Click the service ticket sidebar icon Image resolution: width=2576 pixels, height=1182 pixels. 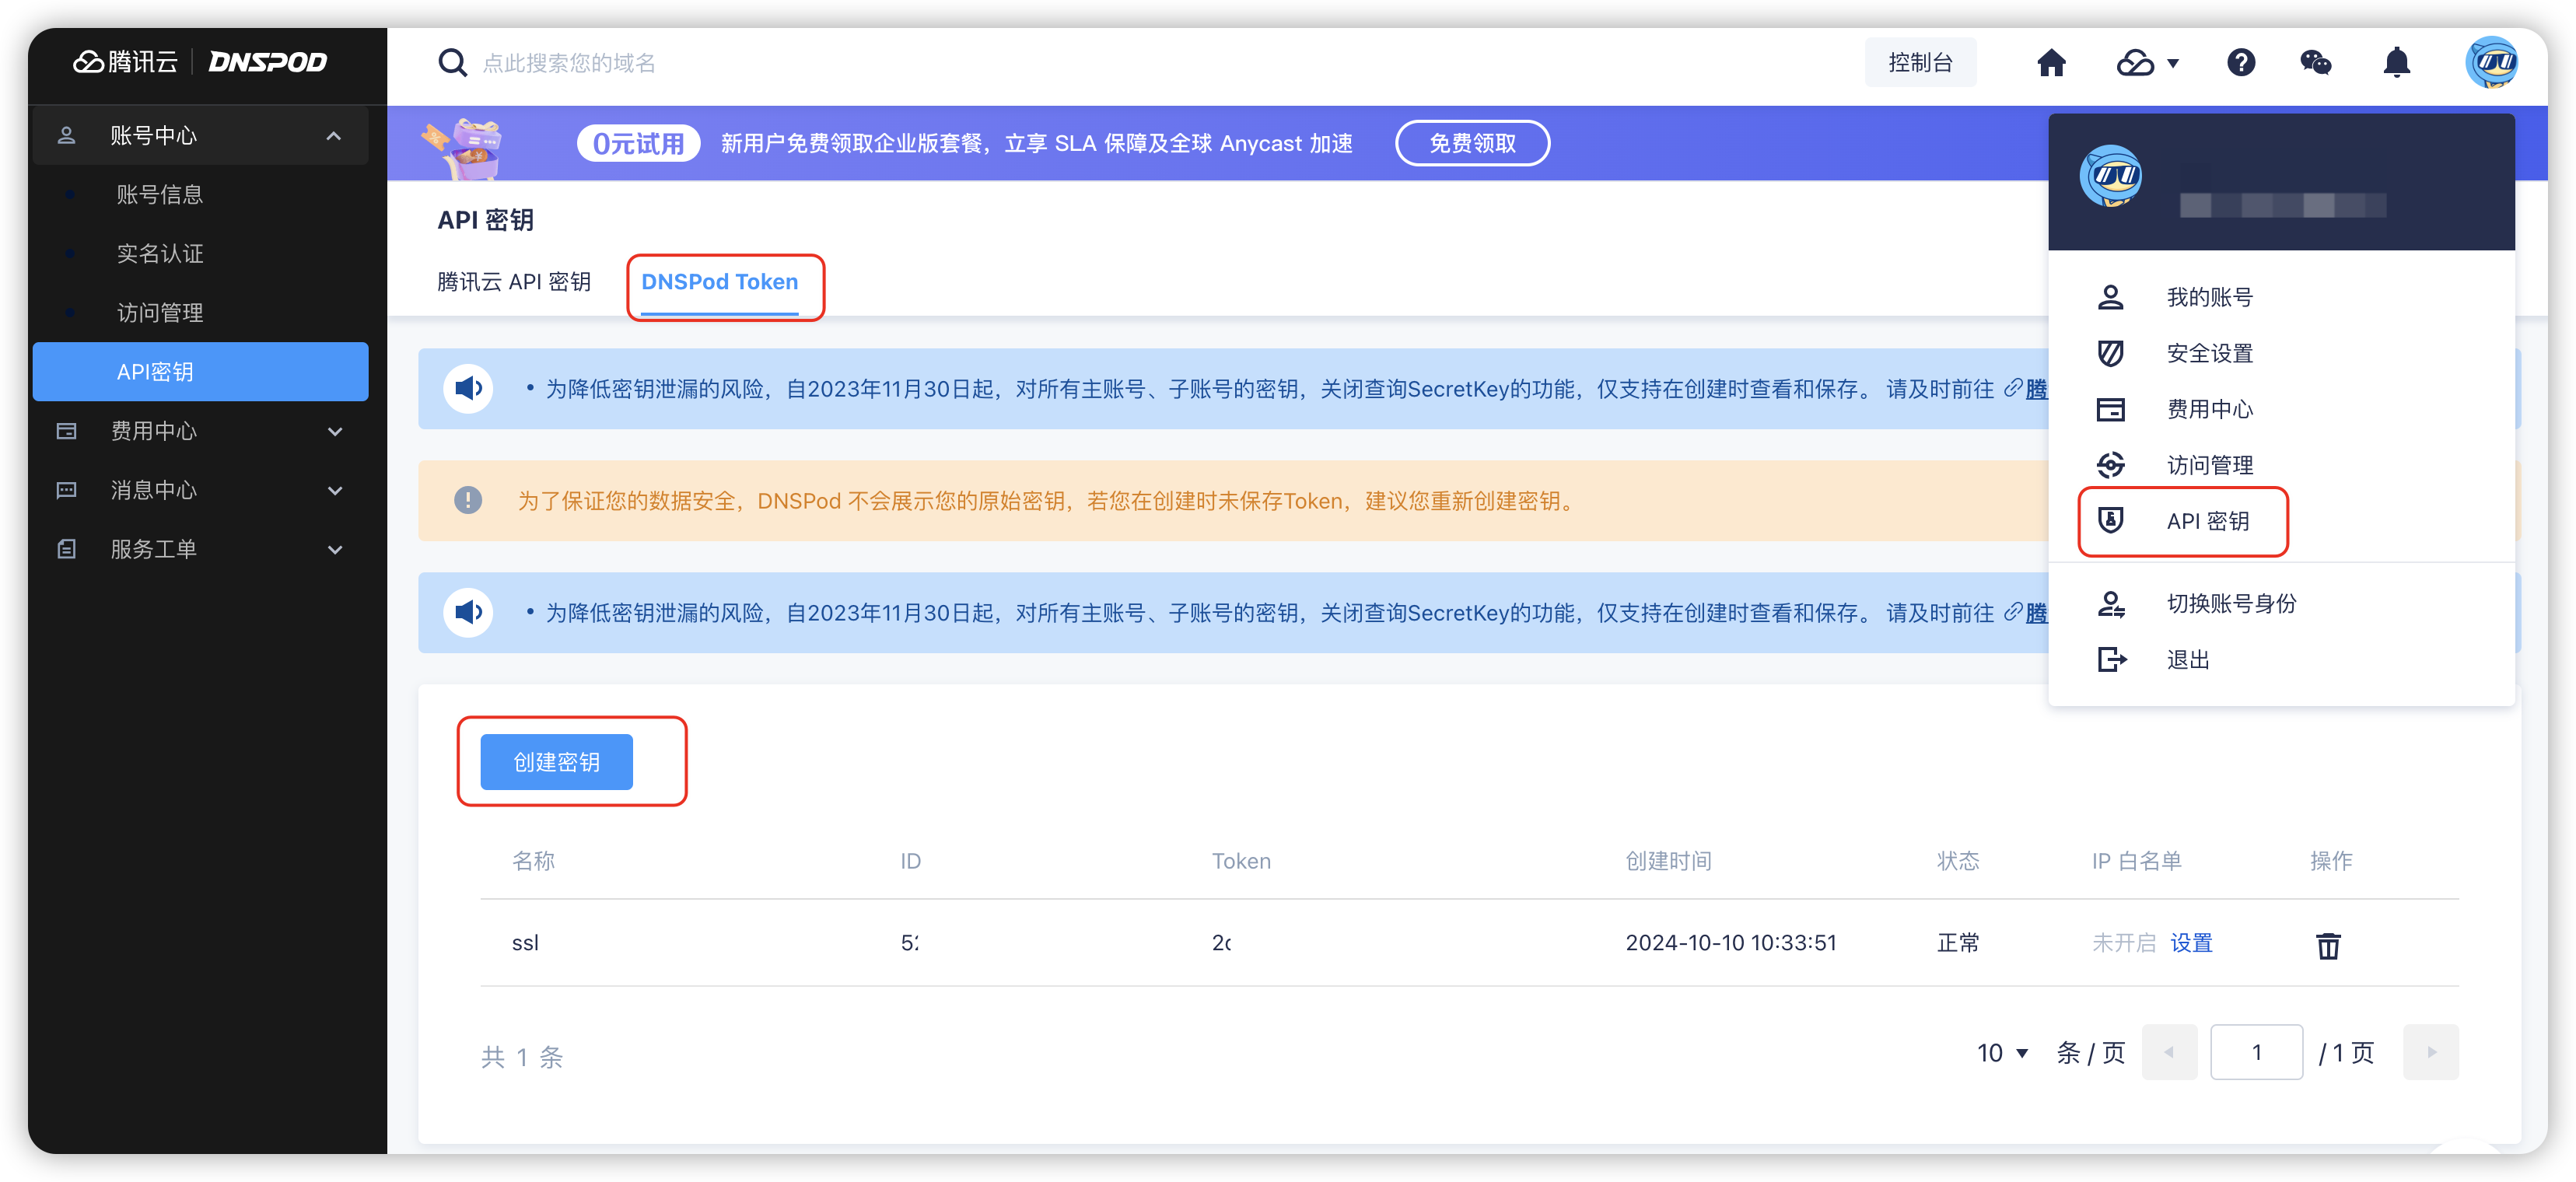(67, 549)
